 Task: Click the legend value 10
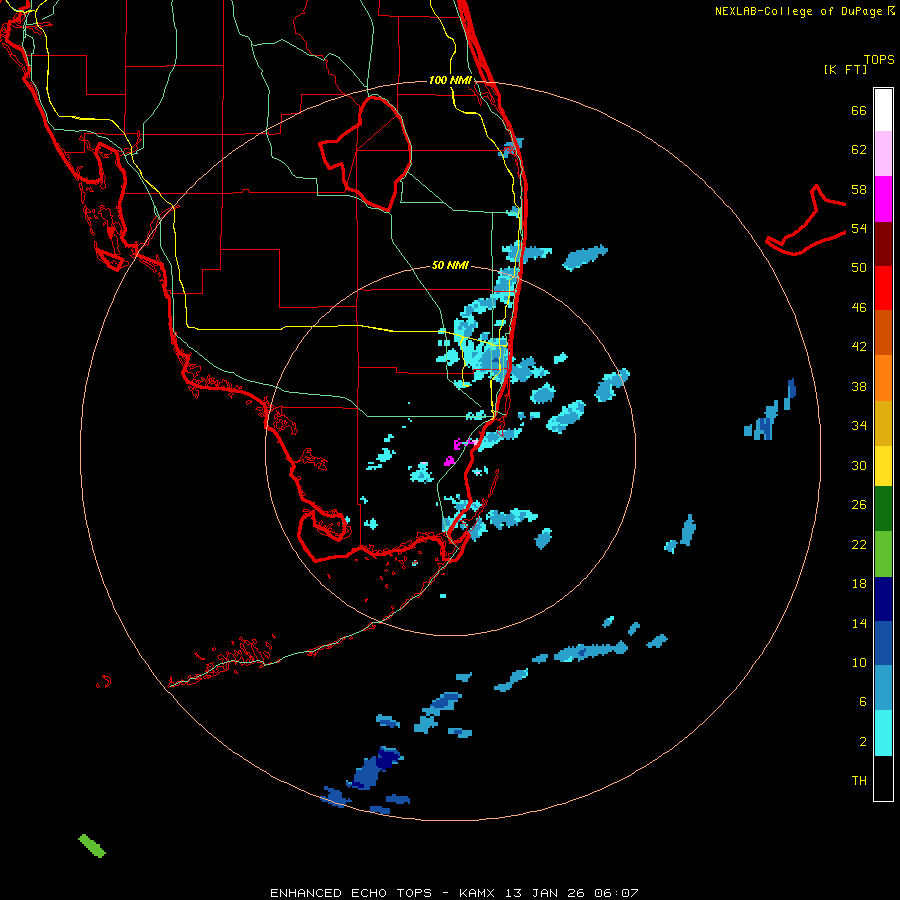pos(859,662)
